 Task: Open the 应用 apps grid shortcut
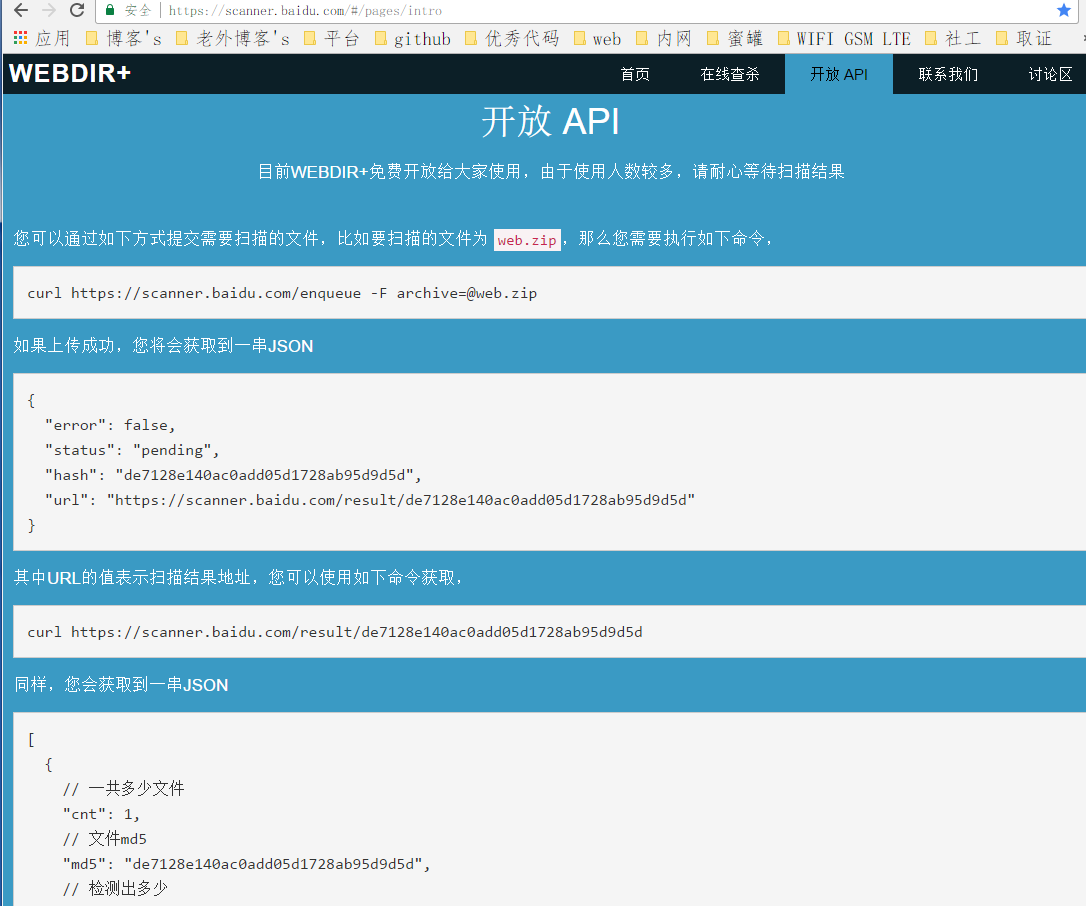(x=41, y=39)
